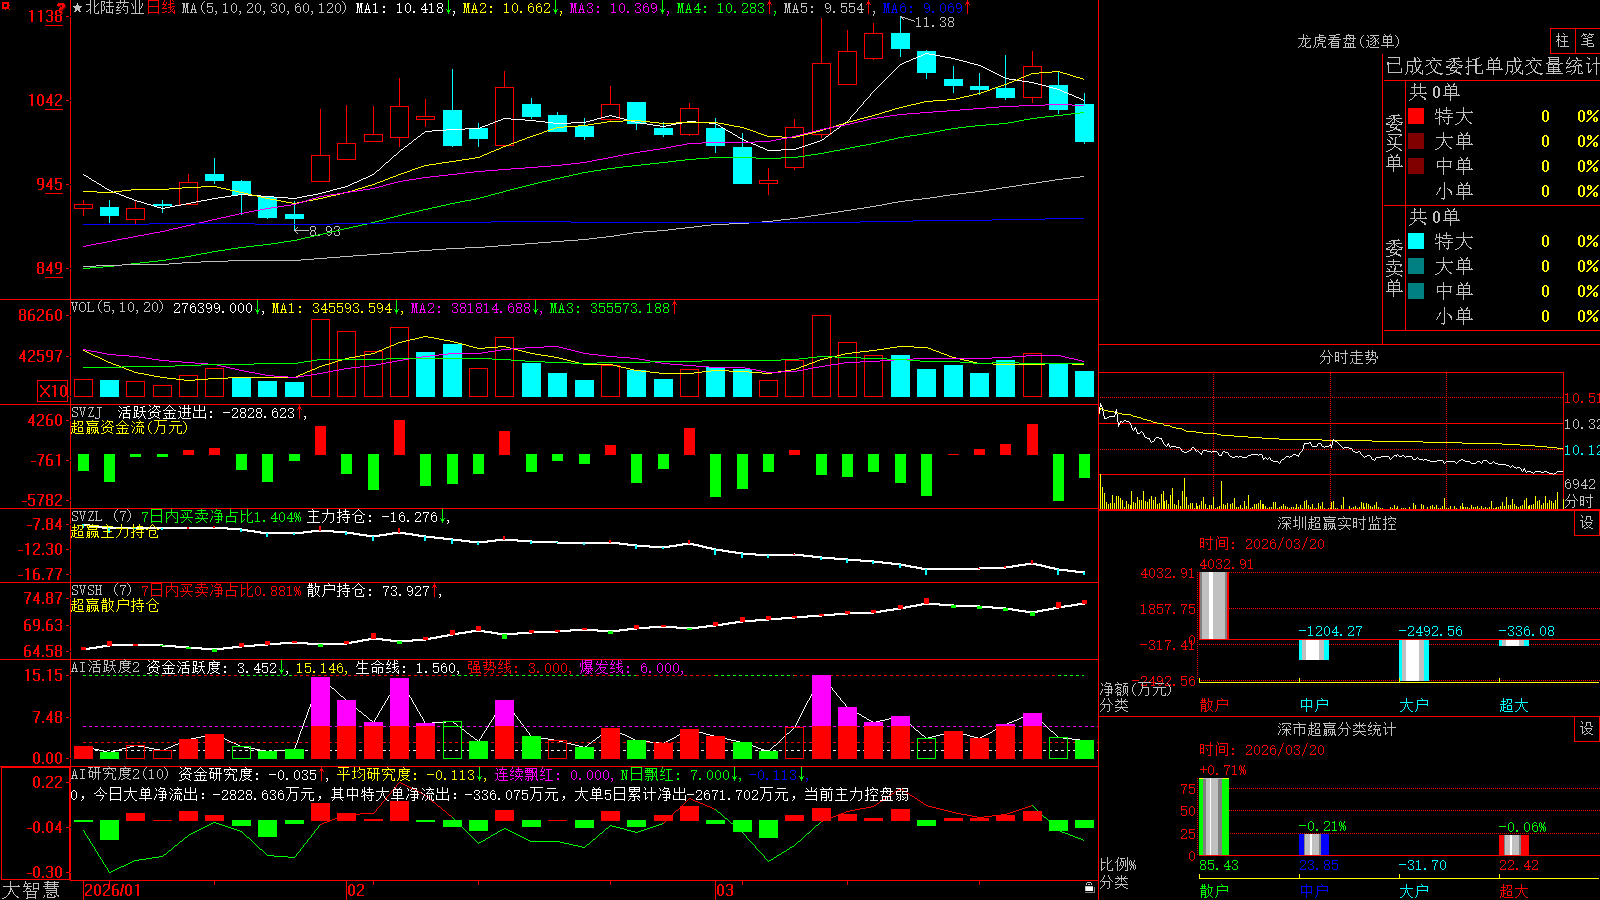The height and width of the screenshot is (900, 1600).
Task: Click the 北陆药业 stock name in chart header
Action: tap(115, 8)
